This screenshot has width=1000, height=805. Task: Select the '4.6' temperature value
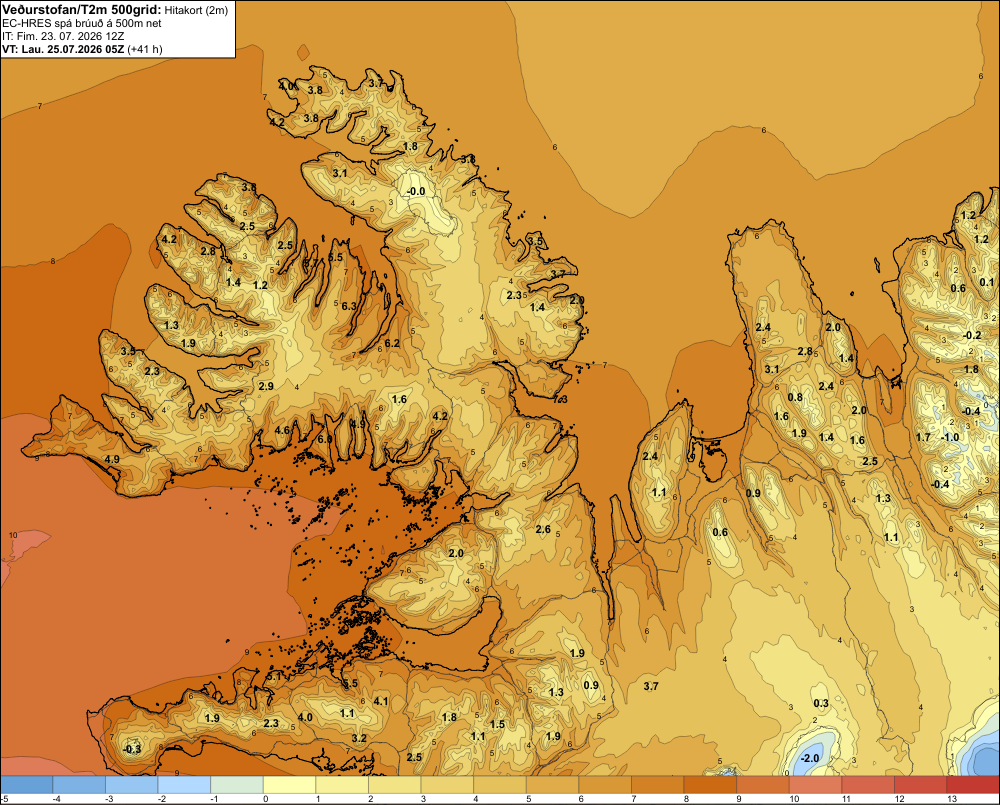[x=282, y=430]
